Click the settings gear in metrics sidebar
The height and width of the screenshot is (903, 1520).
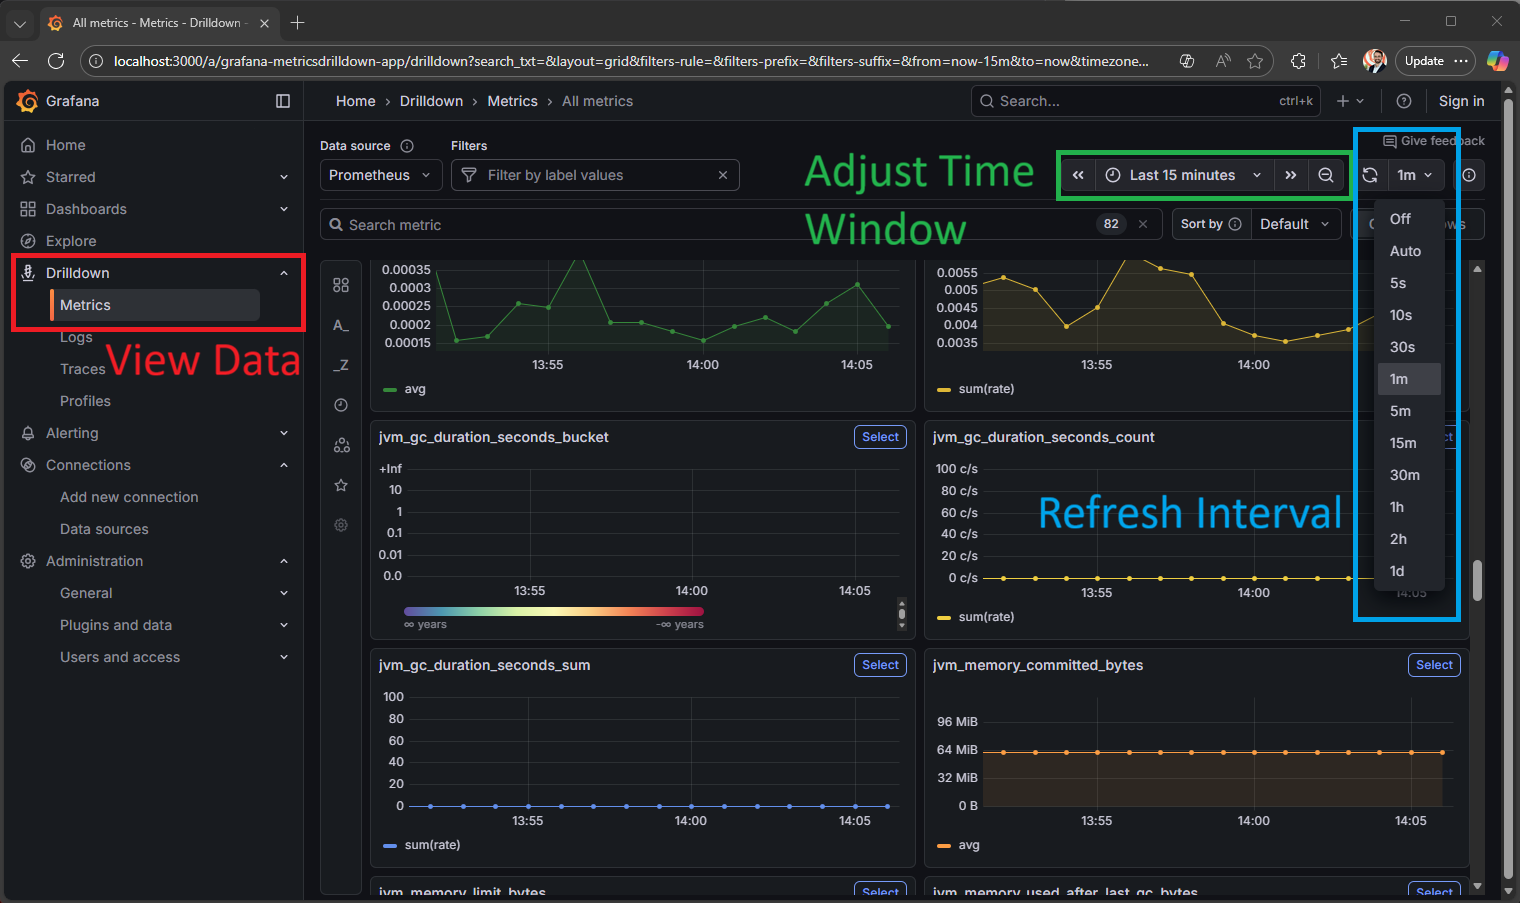341,525
